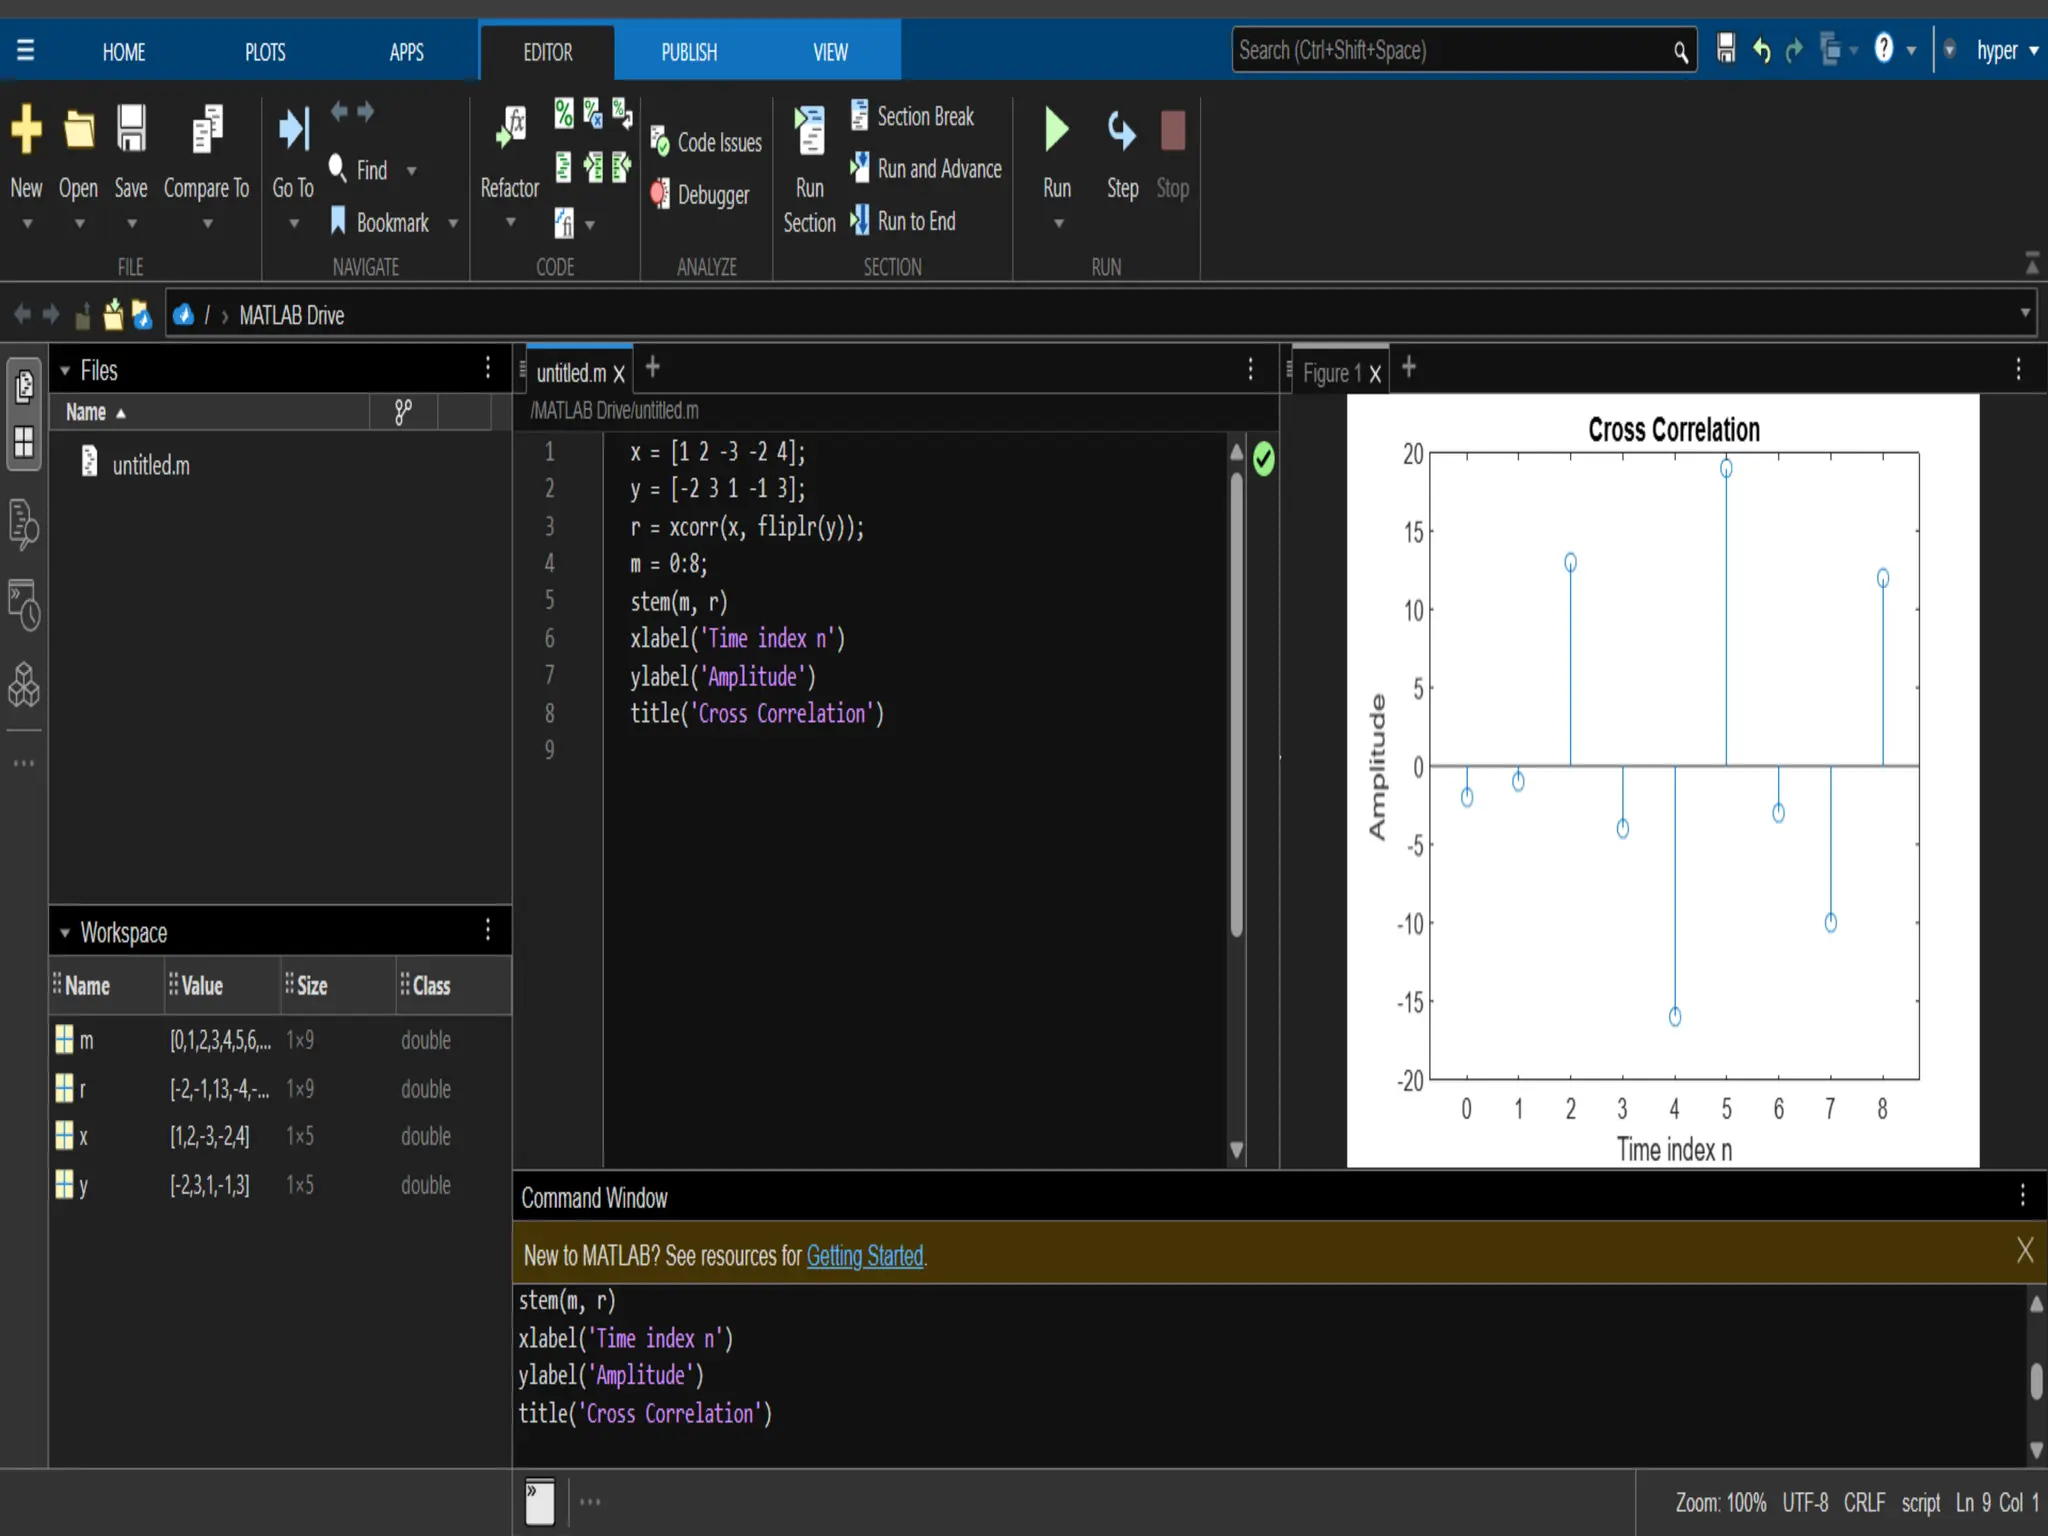This screenshot has height=1536, width=2048.
Task: Close the Getting Started banner
Action: (x=2024, y=1250)
